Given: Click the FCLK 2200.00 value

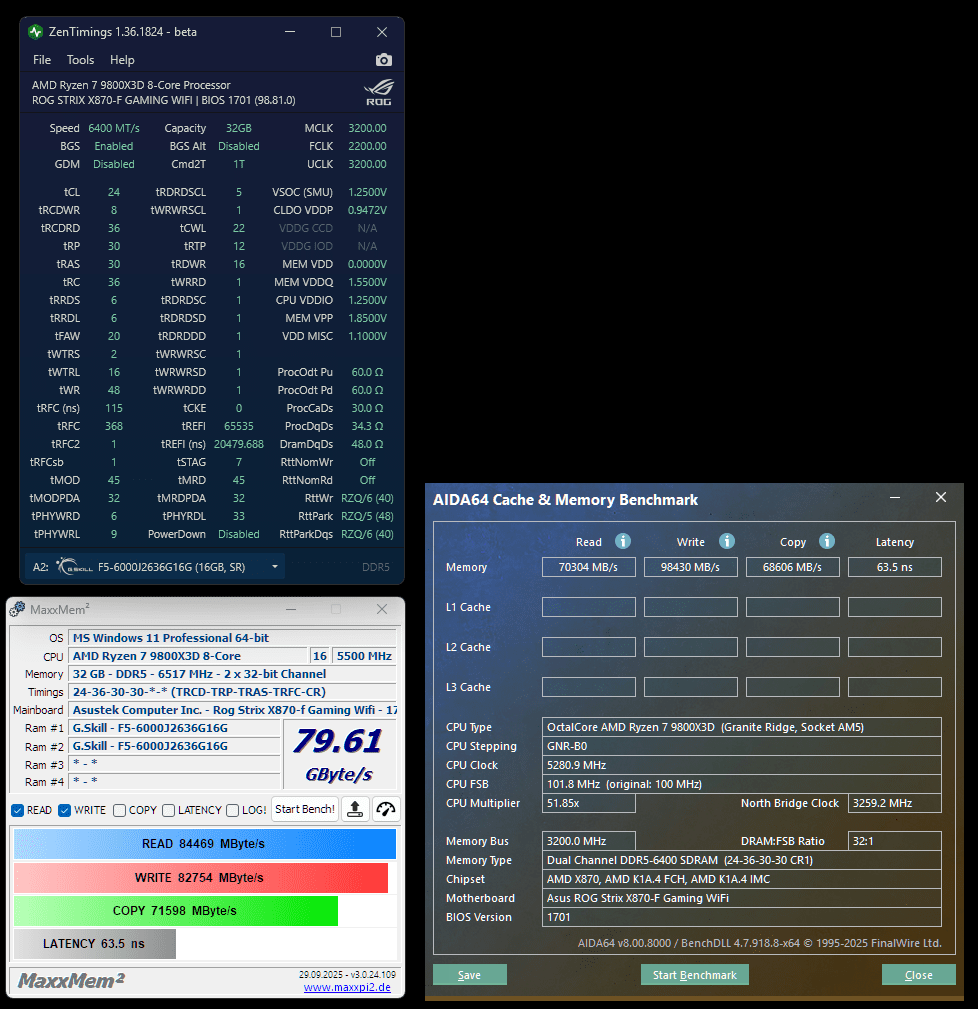Looking at the screenshot, I should 367,146.
